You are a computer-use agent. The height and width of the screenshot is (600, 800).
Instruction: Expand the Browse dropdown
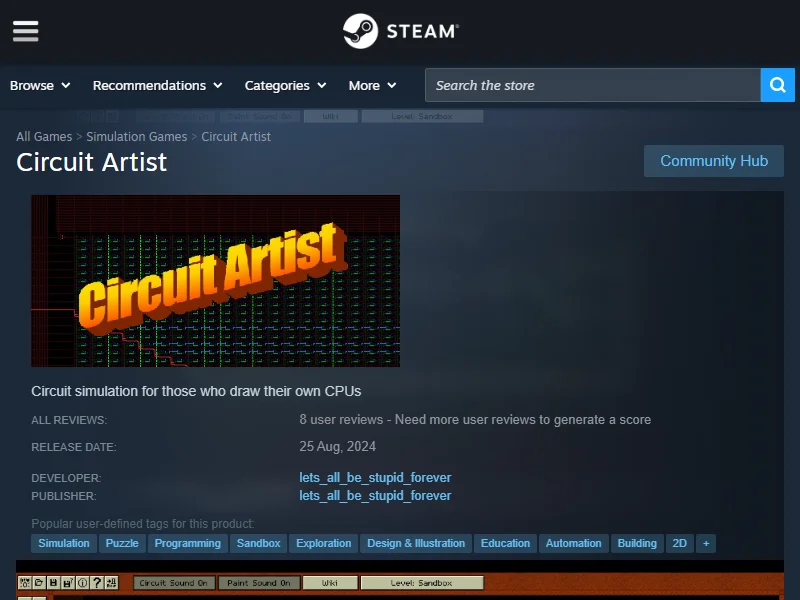(40, 85)
